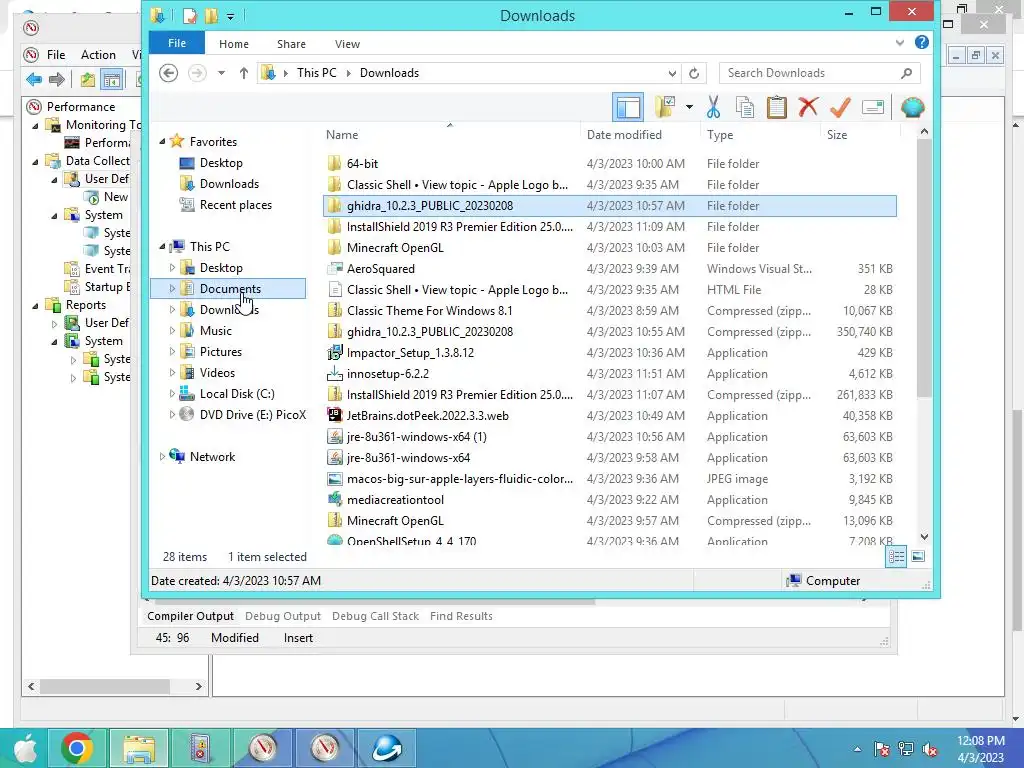The width and height of the screenshot is (1024, 768).
Task: Sort by the Date modified column
Action: (x=624, y=135)
